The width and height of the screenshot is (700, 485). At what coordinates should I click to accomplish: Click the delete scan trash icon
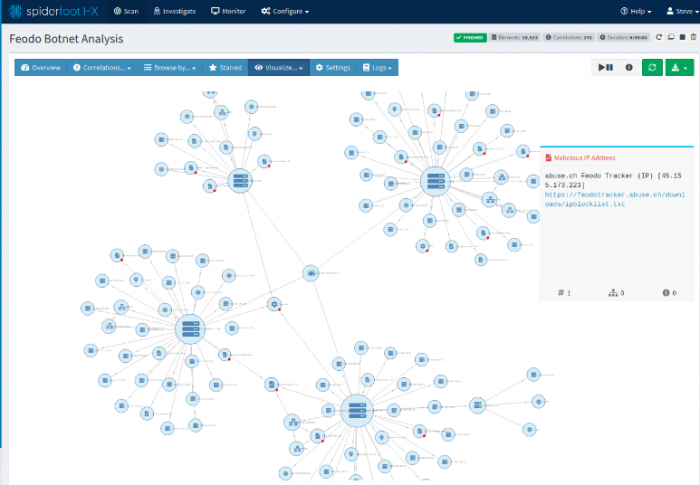[693, 37]
